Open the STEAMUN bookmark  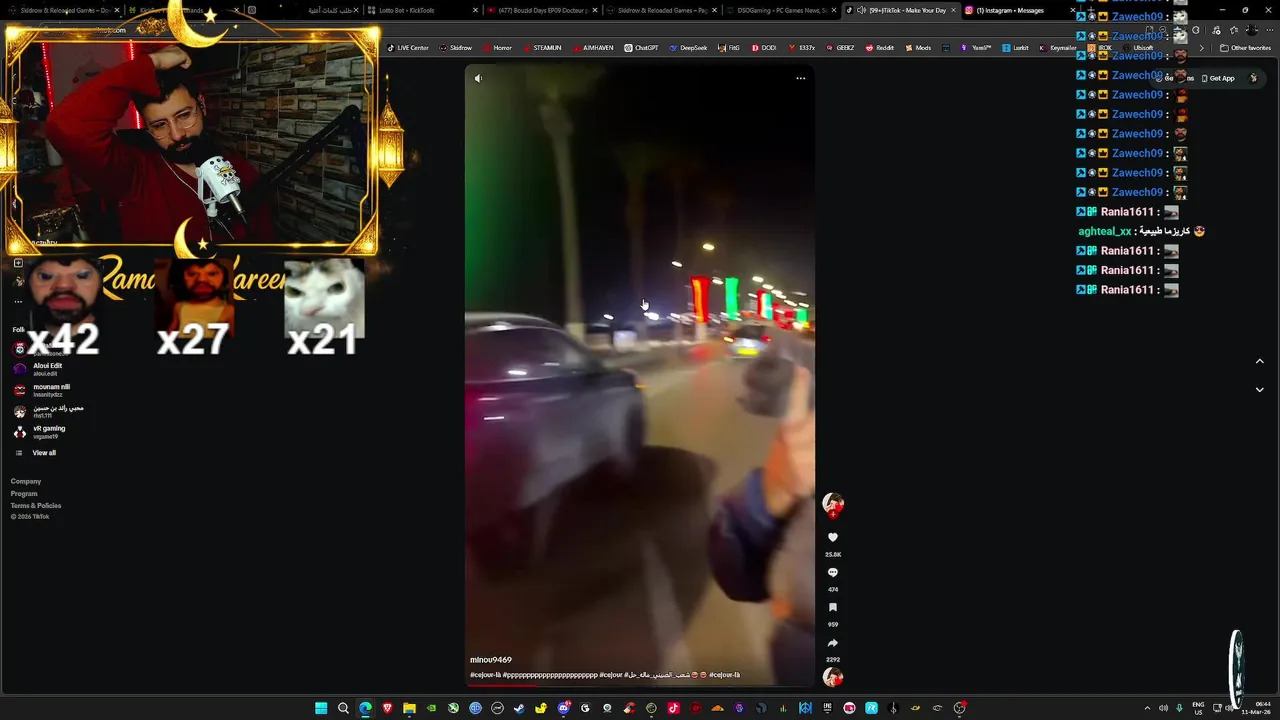(x=542, y=48)
